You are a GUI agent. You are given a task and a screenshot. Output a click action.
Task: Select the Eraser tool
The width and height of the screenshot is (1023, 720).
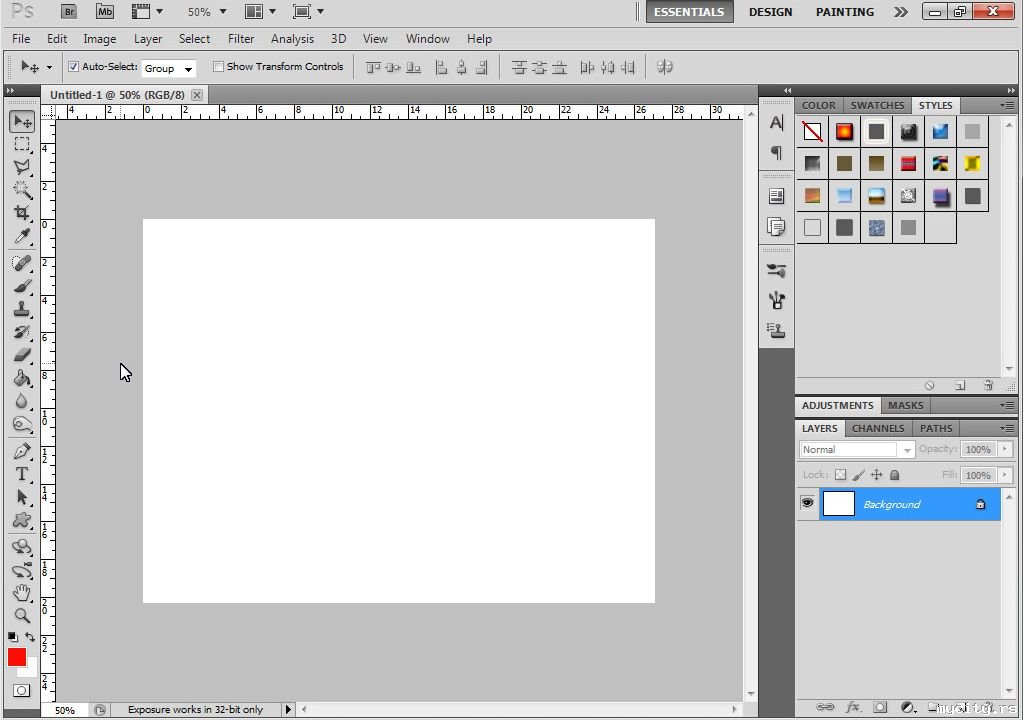22,355
